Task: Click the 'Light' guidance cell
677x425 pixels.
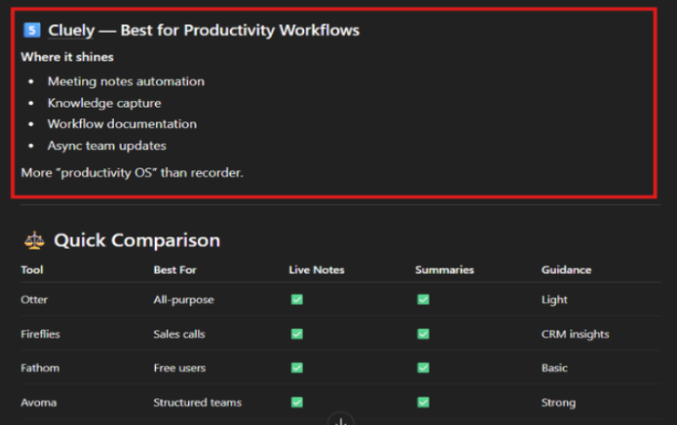Action: click(554, 300)
